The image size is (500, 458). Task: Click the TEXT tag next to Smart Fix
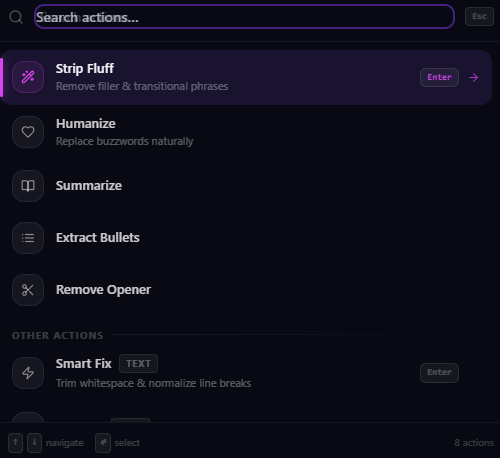(x=138, y=364)
